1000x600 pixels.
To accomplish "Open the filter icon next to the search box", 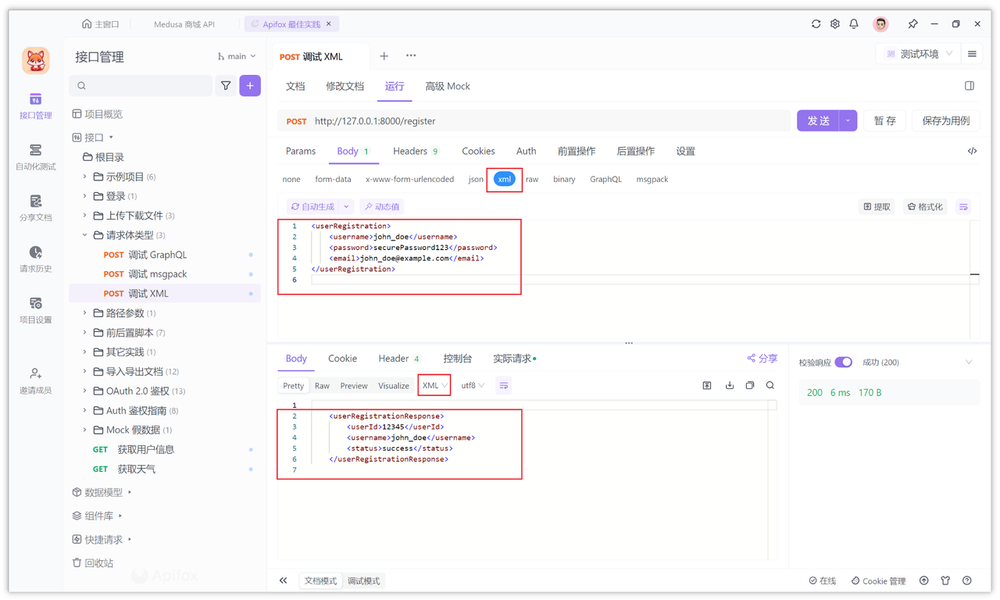I will [226, 86].
